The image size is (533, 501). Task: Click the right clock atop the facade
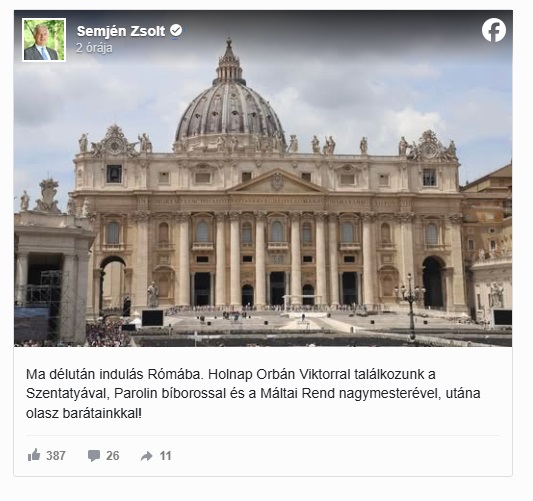pyautogui.click(x=429, y=150)
